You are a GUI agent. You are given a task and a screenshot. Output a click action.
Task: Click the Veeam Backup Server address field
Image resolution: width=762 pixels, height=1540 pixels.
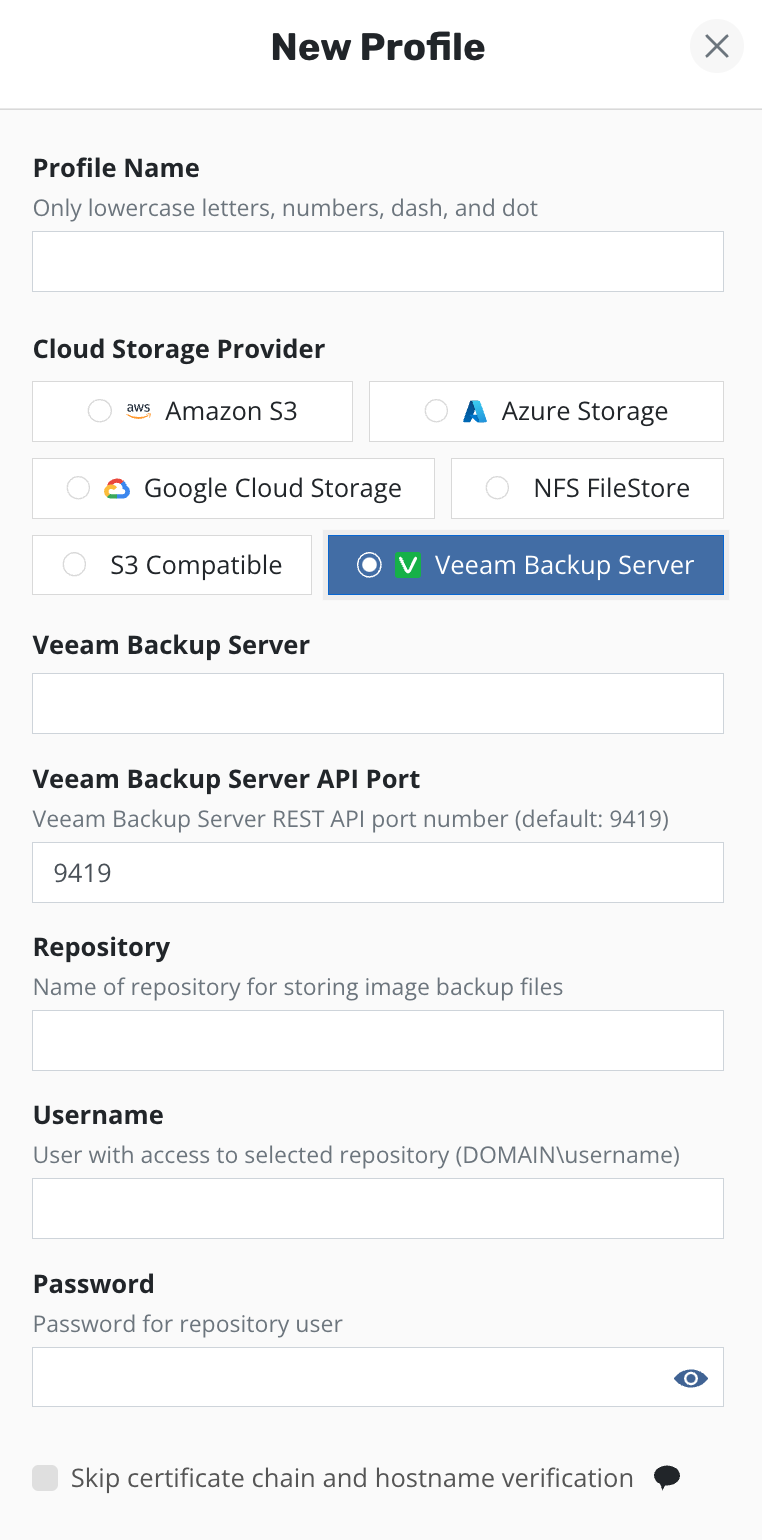pos(377,703)
